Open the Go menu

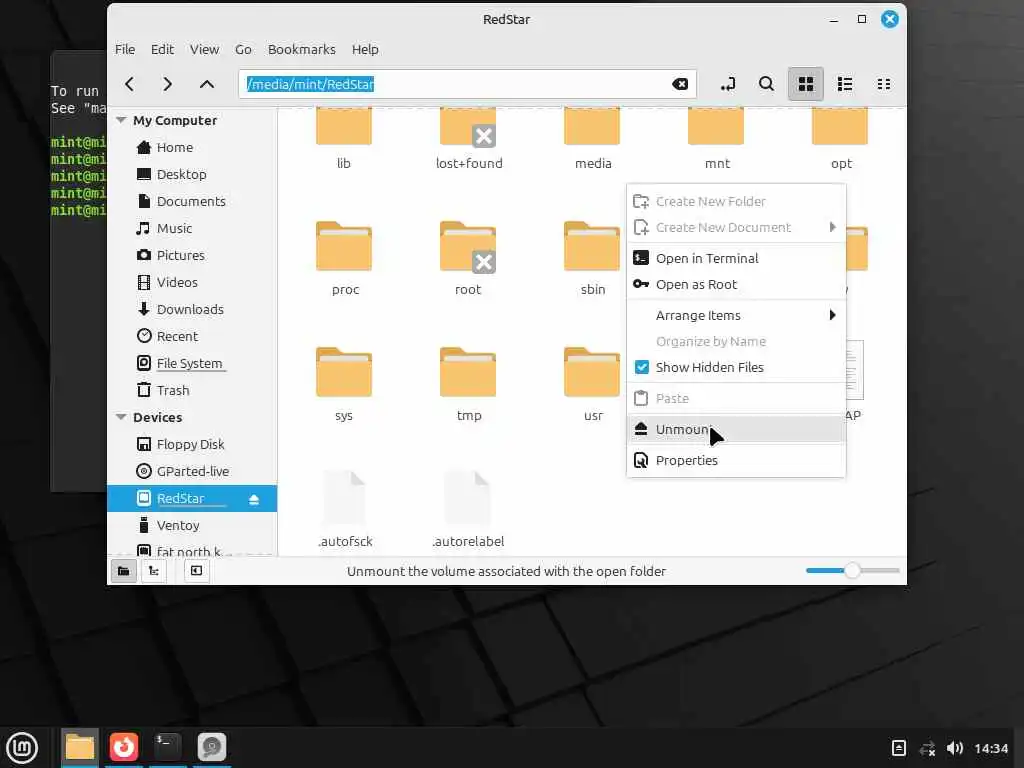point(243,50)
